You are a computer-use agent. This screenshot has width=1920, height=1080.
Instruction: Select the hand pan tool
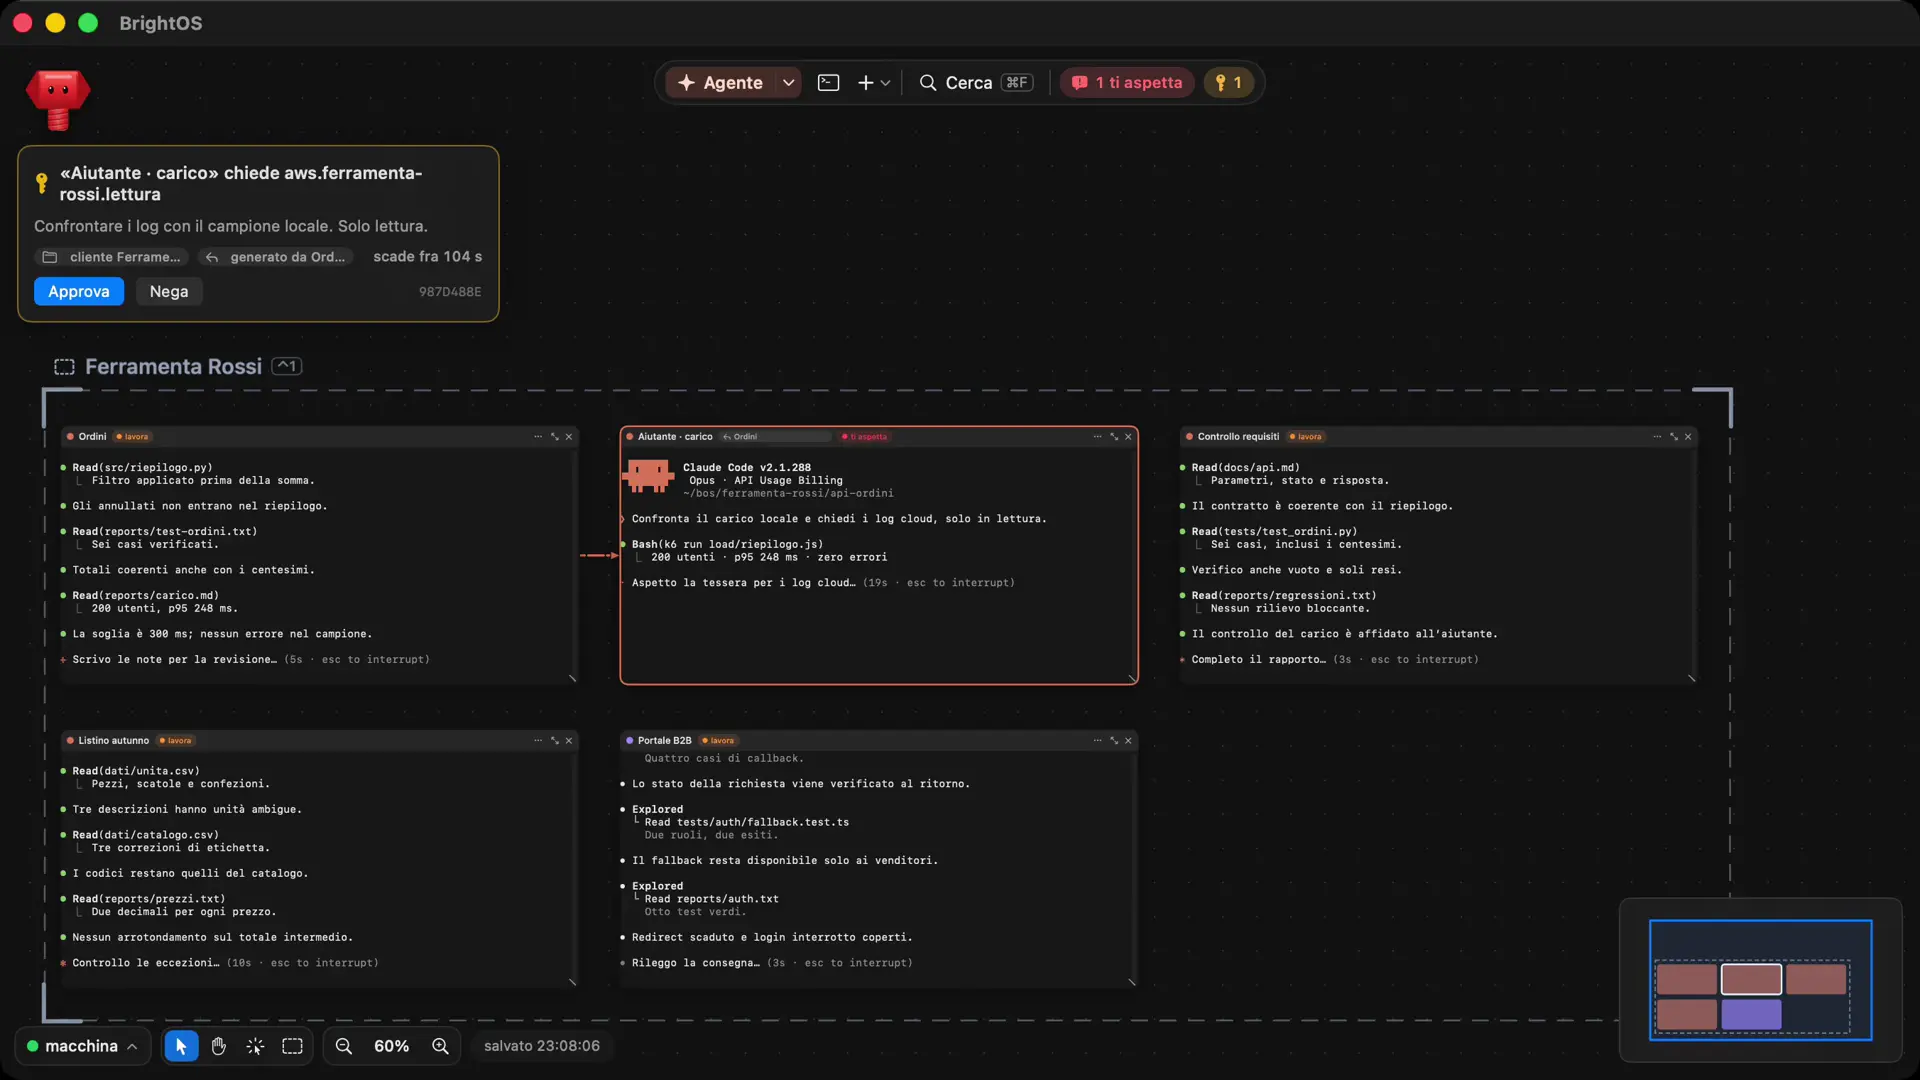pos(218,1046)
